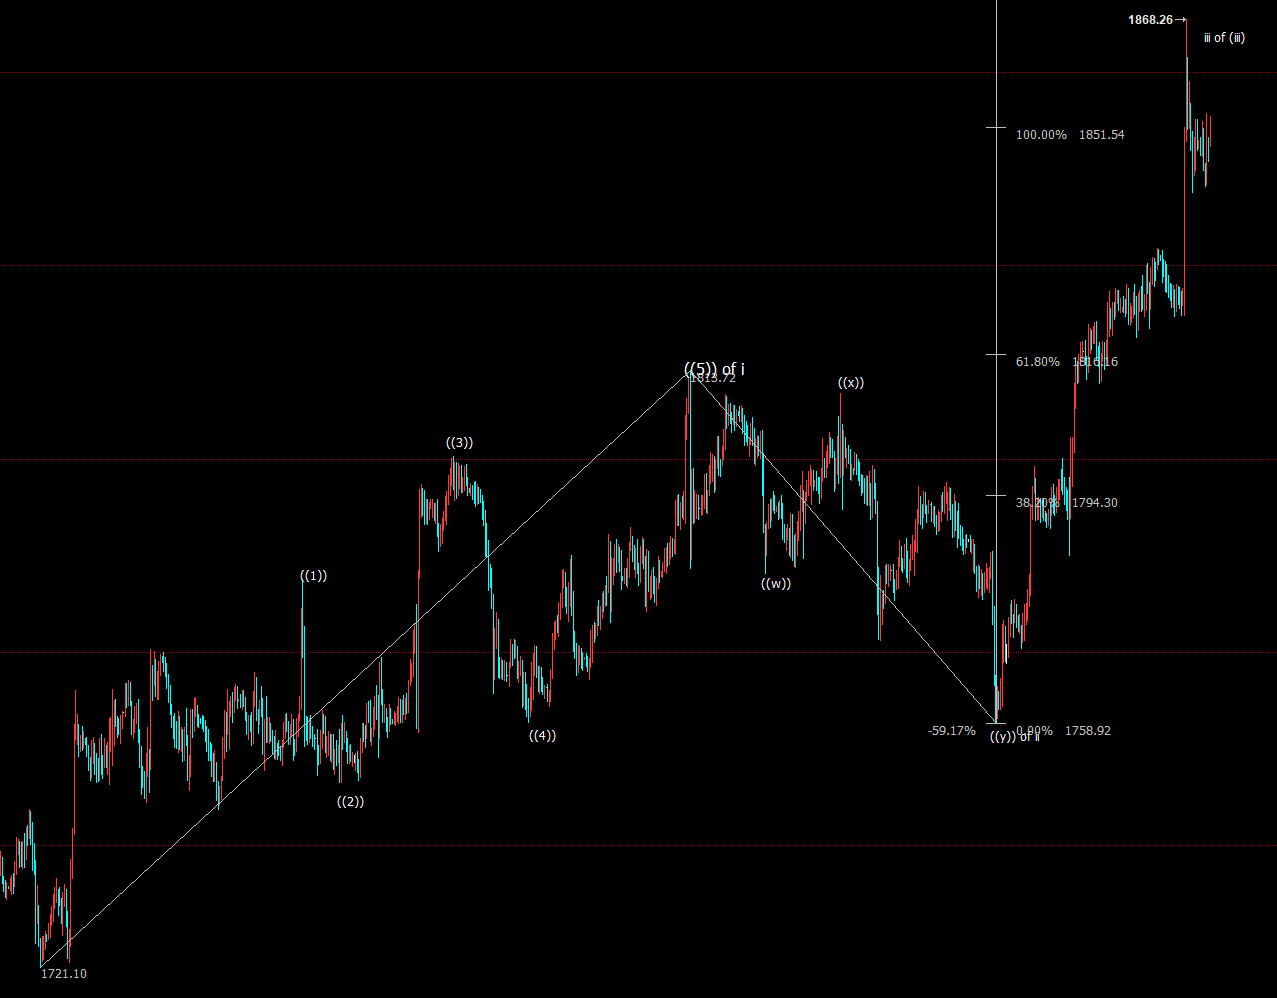Select the ((2)) wave label
Image resolution: width=1277 pixels, height=998 pixels.
[350, 802]
